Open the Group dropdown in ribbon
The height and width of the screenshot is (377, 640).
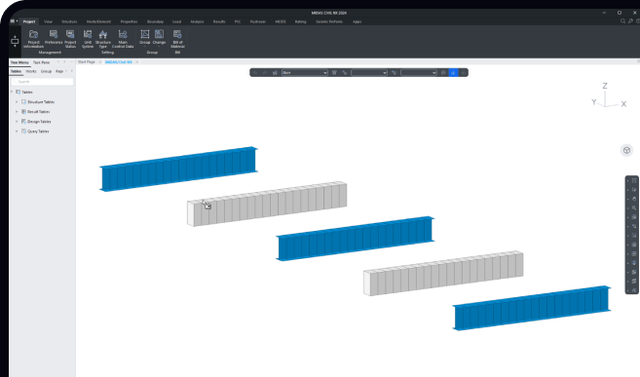pos(145,38)
